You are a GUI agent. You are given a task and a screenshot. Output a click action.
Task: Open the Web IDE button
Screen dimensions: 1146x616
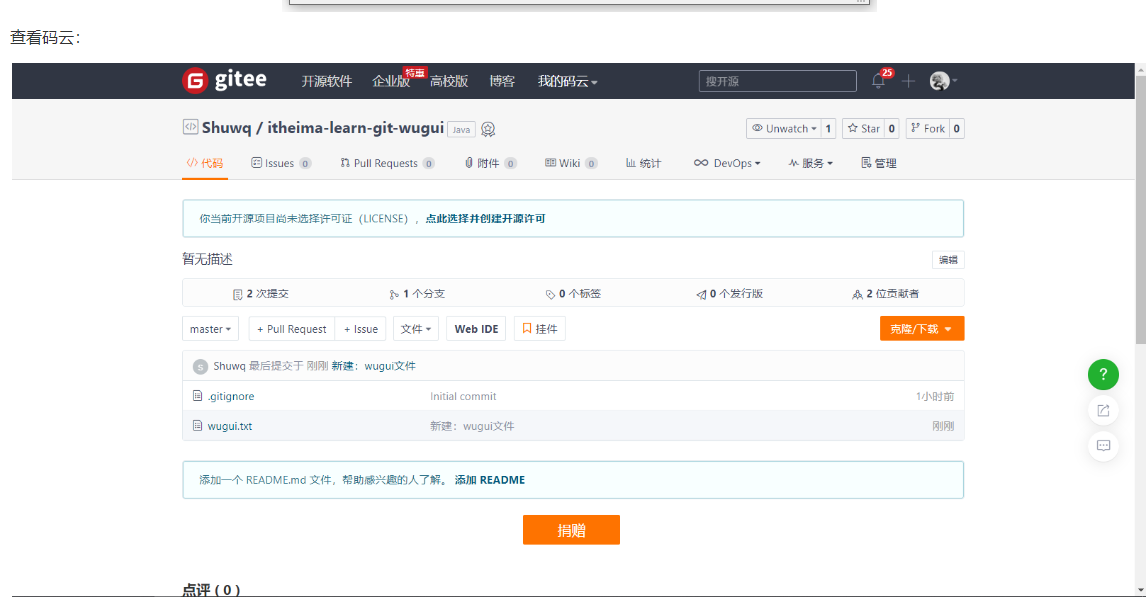[477, 329]
